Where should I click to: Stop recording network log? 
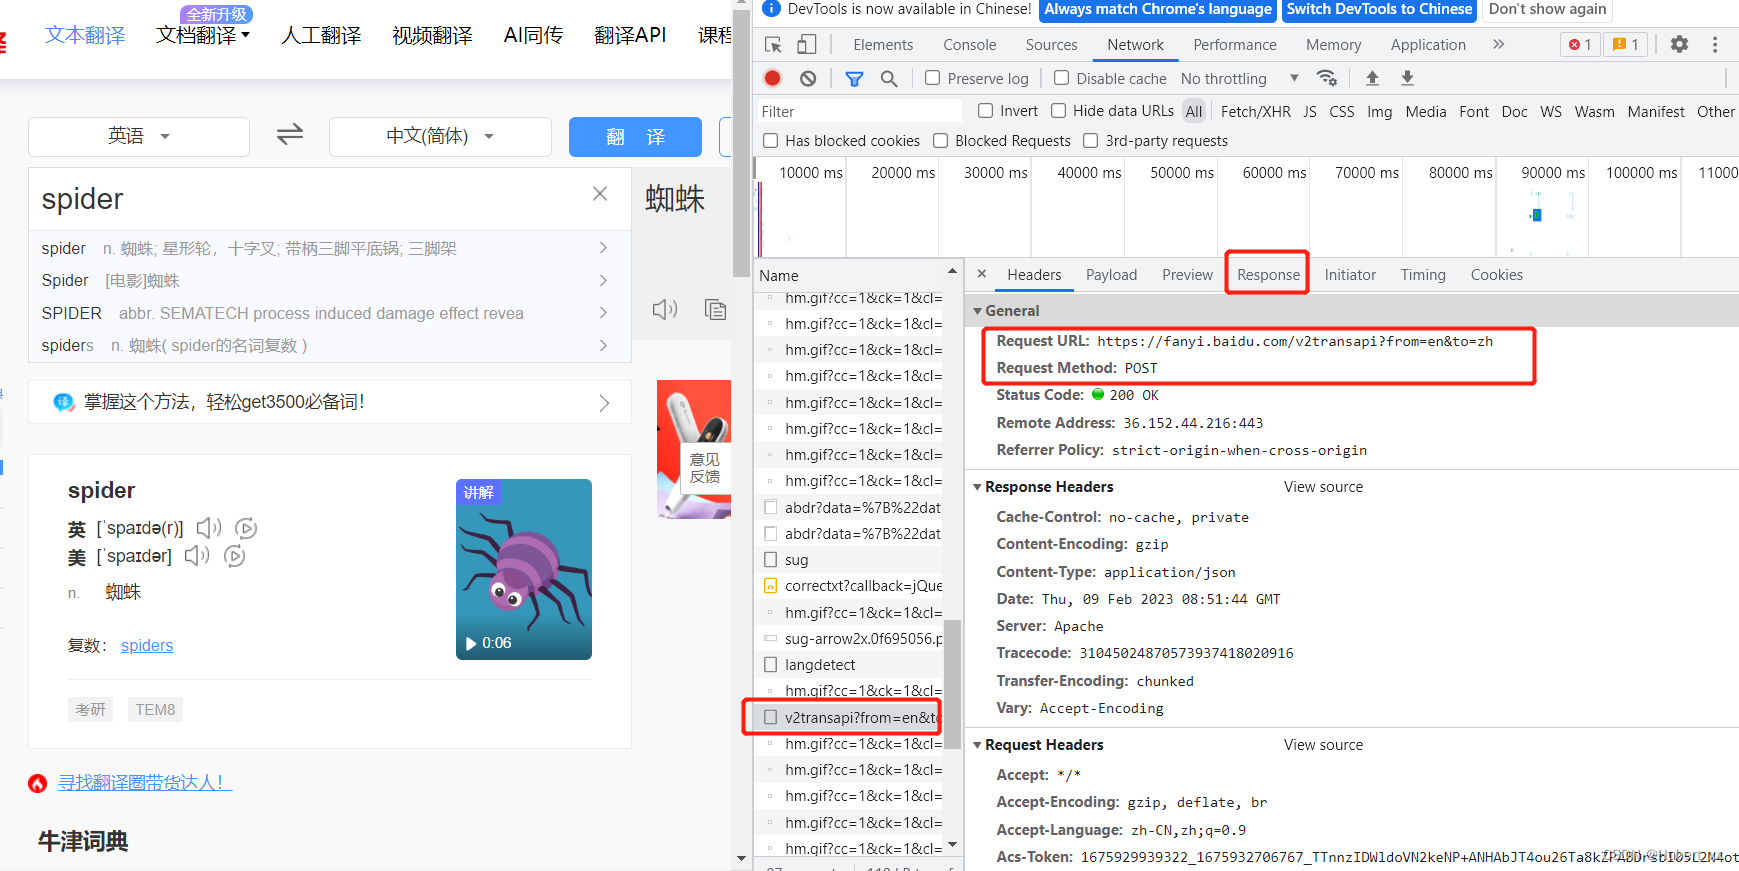click(772, 78)
